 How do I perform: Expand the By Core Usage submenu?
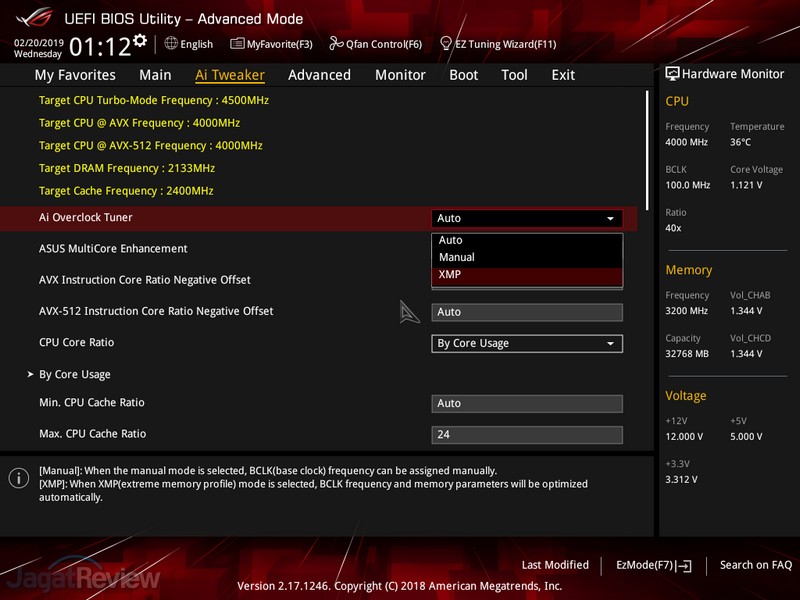74,374
